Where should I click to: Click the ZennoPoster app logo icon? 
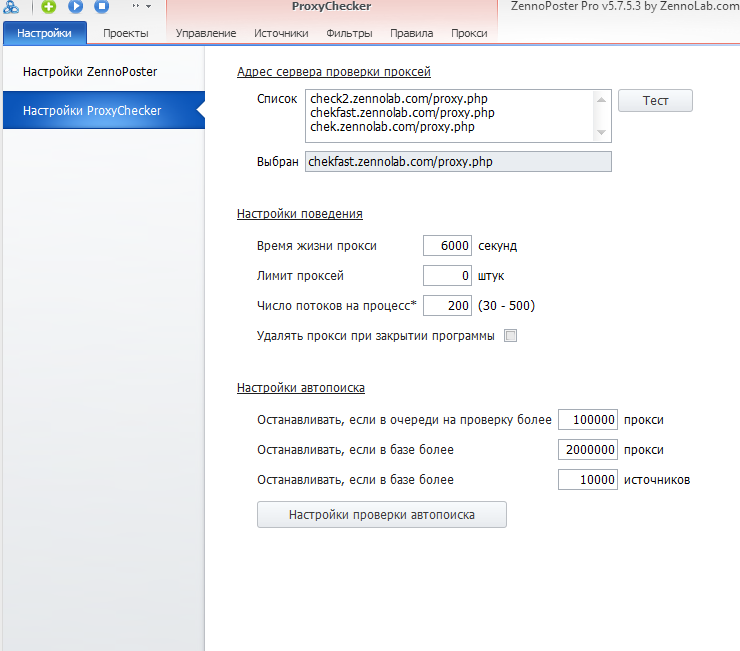[x=11, y=7]
